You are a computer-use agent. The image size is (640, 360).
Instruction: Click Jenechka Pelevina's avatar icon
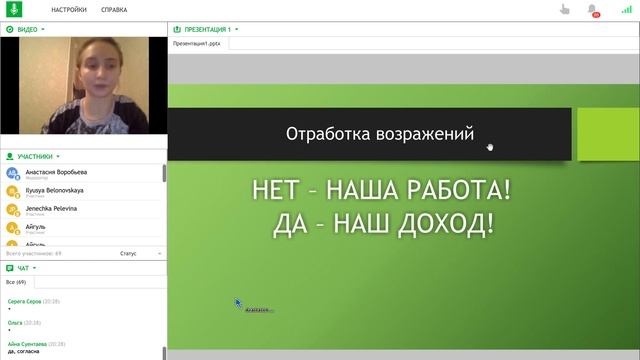pos(12,209)
